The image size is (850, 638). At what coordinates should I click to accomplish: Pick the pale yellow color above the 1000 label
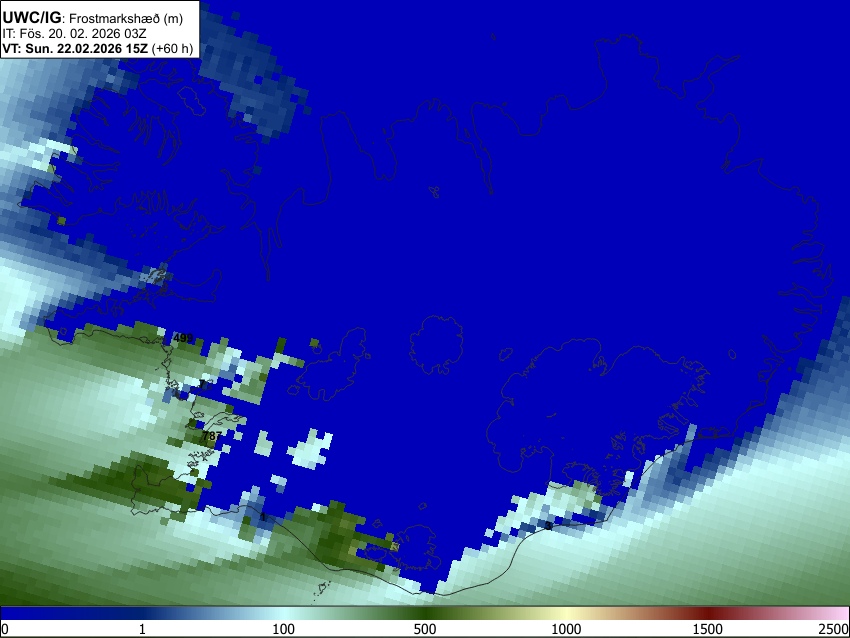(x=566, y=613)
